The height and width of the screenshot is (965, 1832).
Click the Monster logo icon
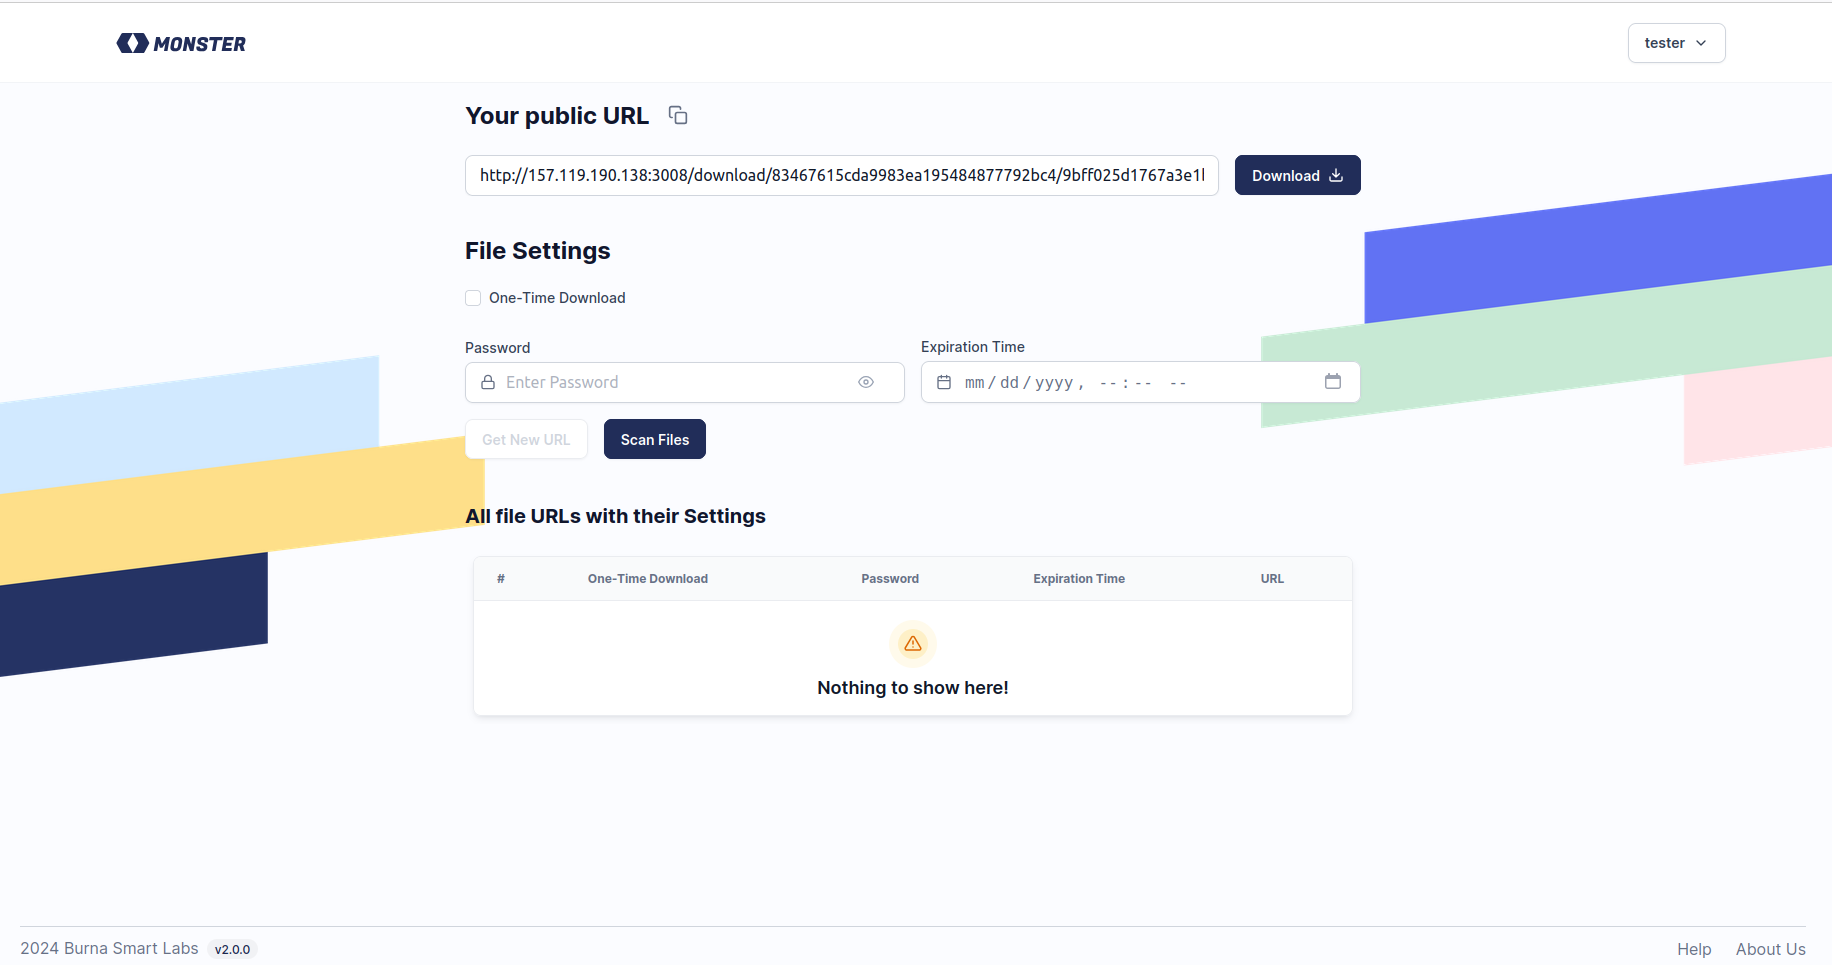click(x=133, y=43)
